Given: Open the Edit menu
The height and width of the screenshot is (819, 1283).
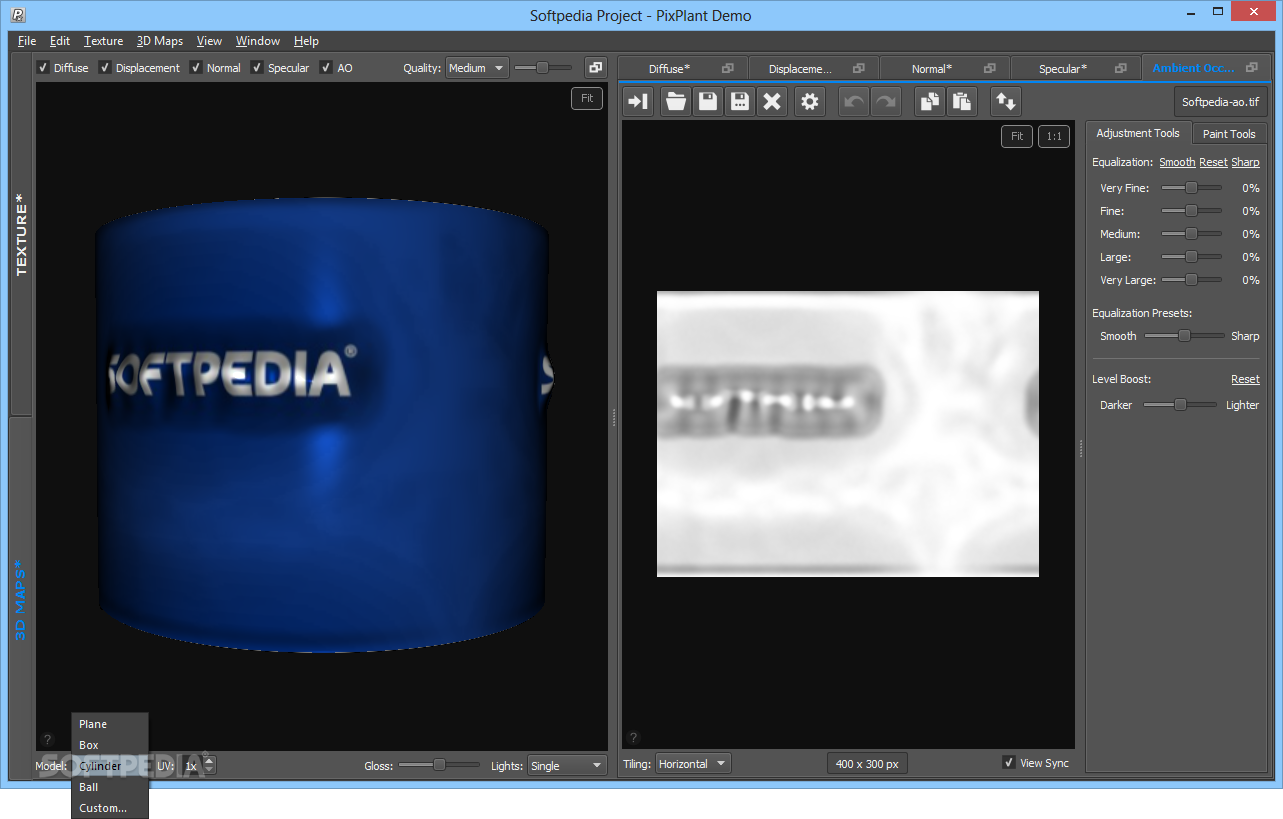Looking at the screenshot, I should coord(60,41).
